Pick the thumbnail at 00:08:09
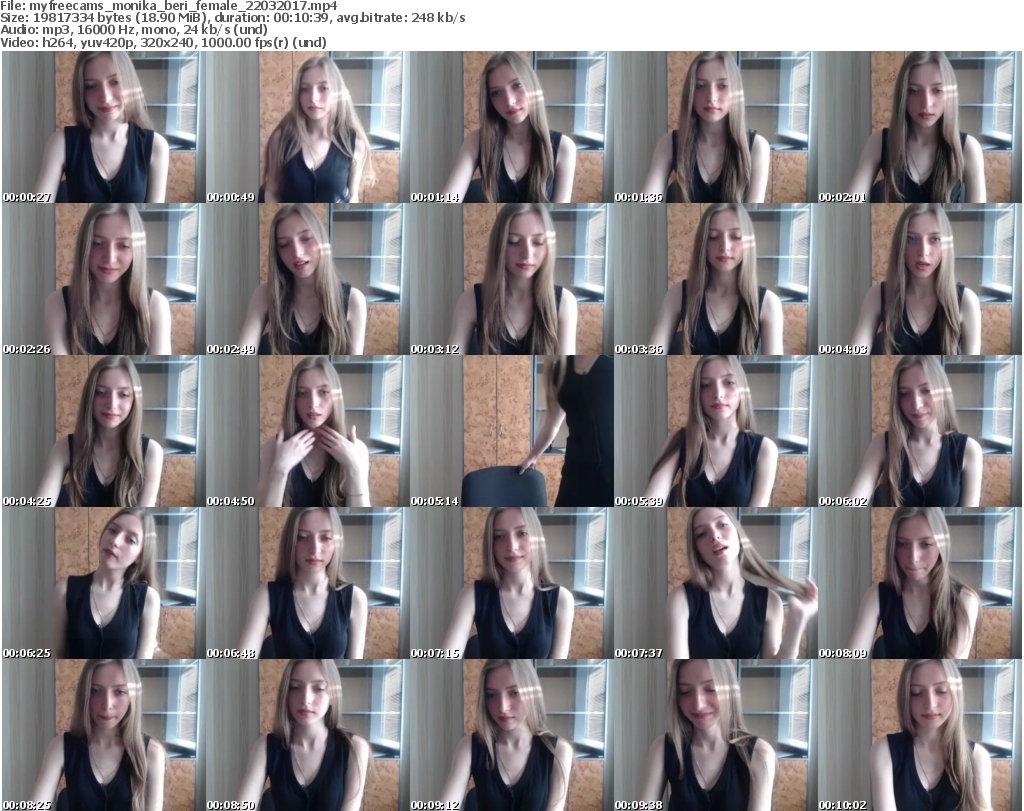 point(919,583)
